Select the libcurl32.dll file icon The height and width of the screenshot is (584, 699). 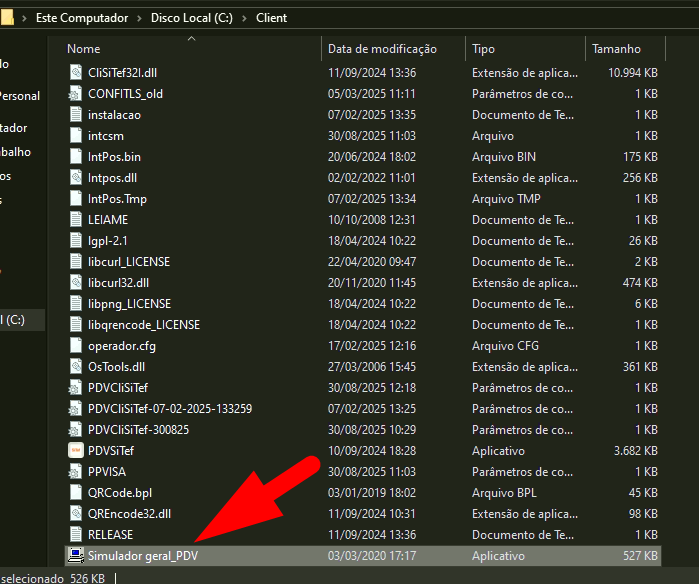[76, 283]
